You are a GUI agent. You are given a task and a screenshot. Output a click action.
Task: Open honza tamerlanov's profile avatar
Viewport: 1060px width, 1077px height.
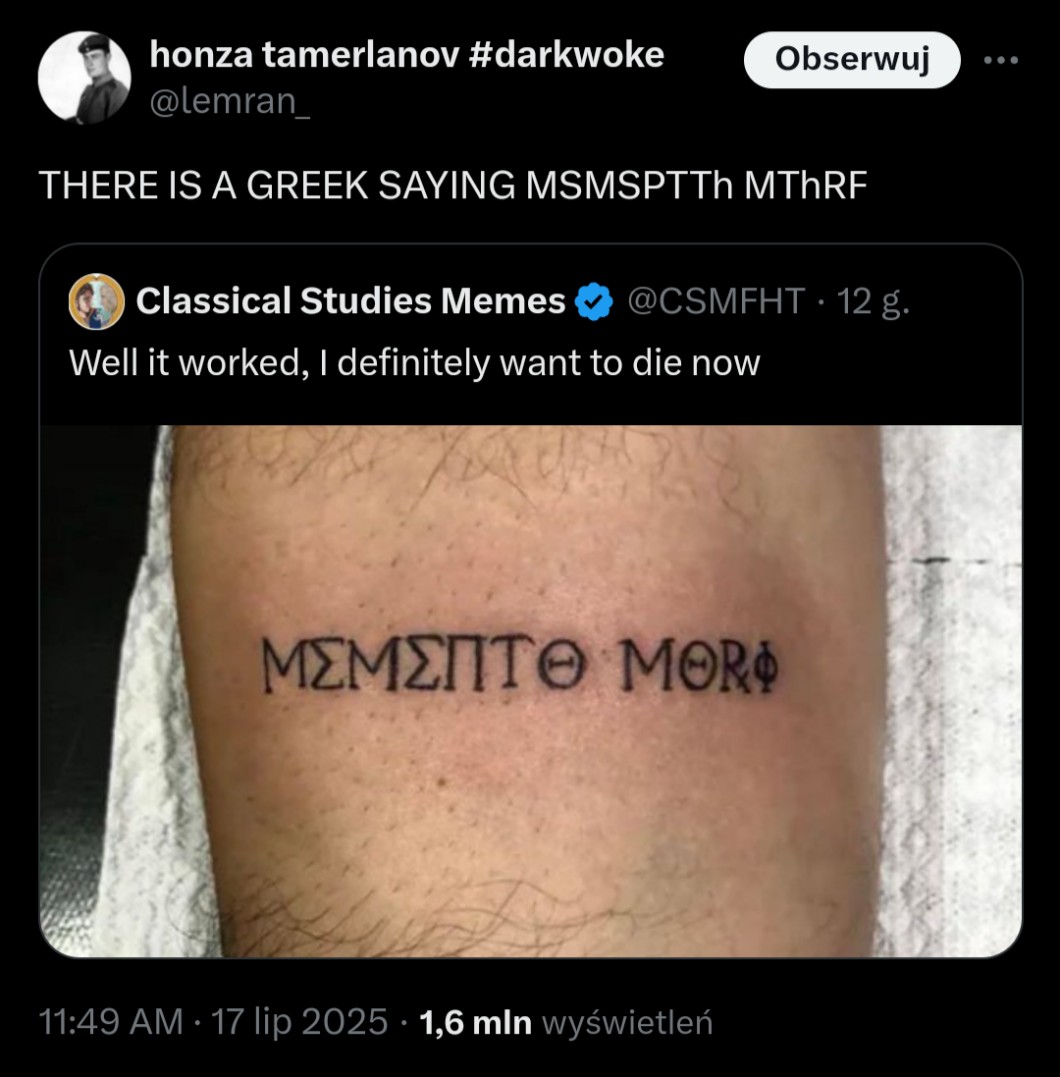84,78
